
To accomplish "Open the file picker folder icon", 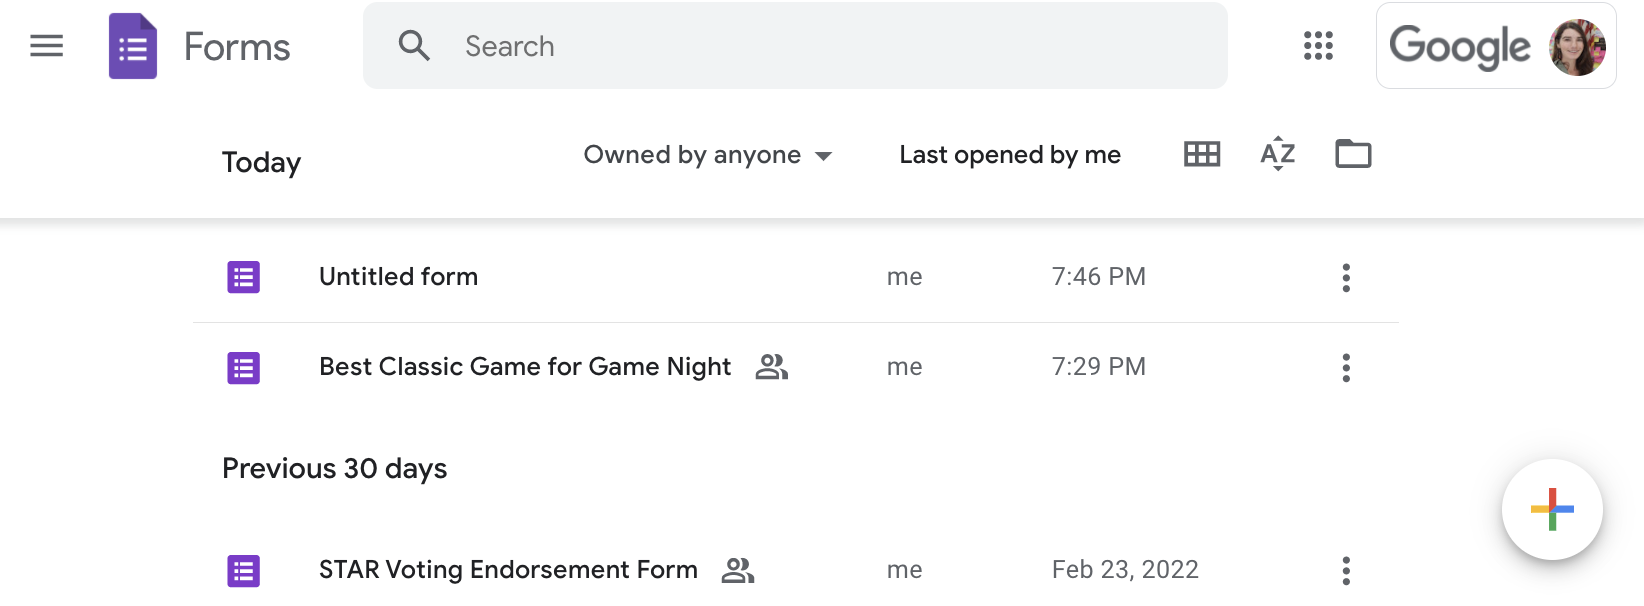I will coord(1353,154).
